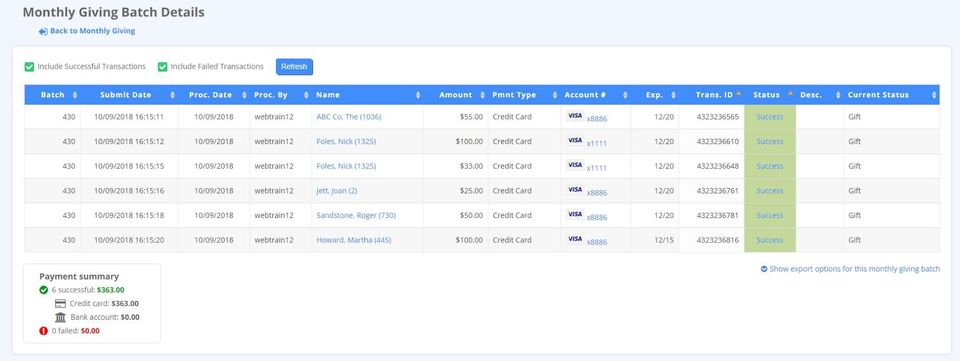Click the $363.00 successful total
The height and width of the screenshot is (361, 960).
click(111, 290)
